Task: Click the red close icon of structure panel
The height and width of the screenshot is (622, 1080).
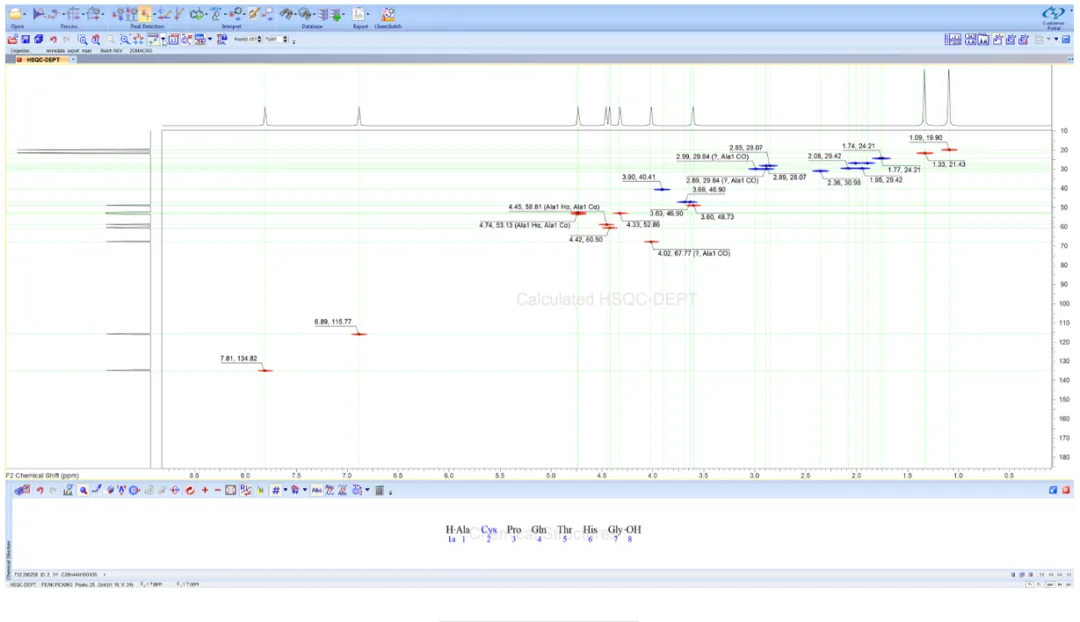Action: click(x=1066, y=490)
